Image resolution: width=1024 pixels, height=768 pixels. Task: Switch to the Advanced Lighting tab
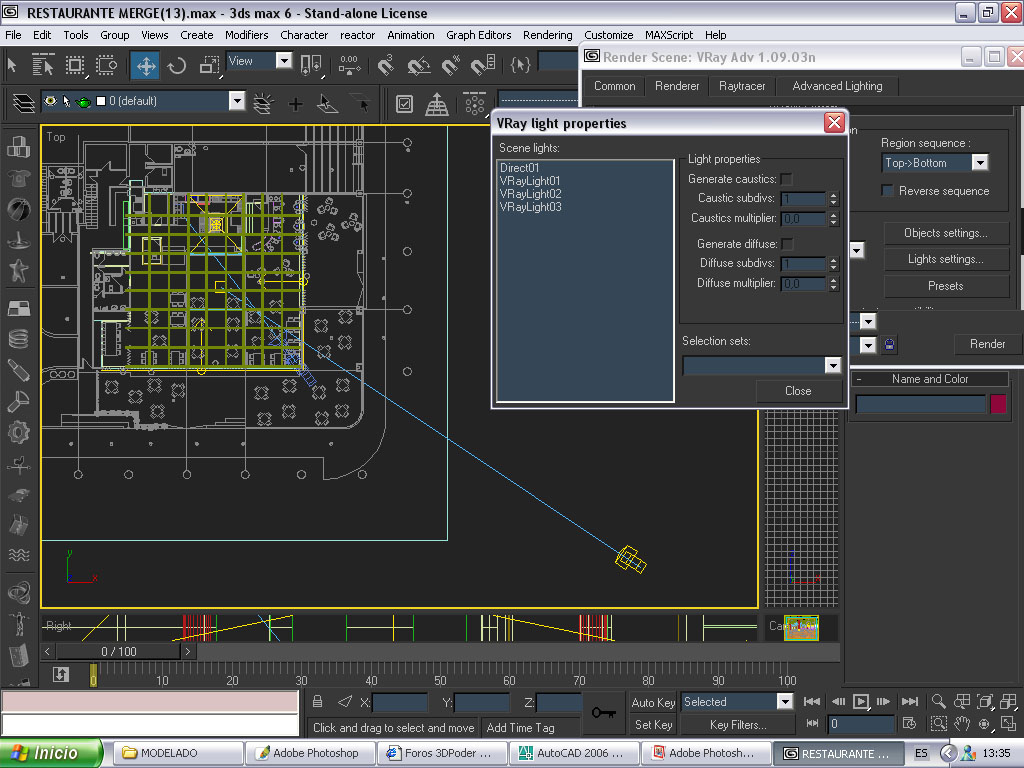point(837,86)
